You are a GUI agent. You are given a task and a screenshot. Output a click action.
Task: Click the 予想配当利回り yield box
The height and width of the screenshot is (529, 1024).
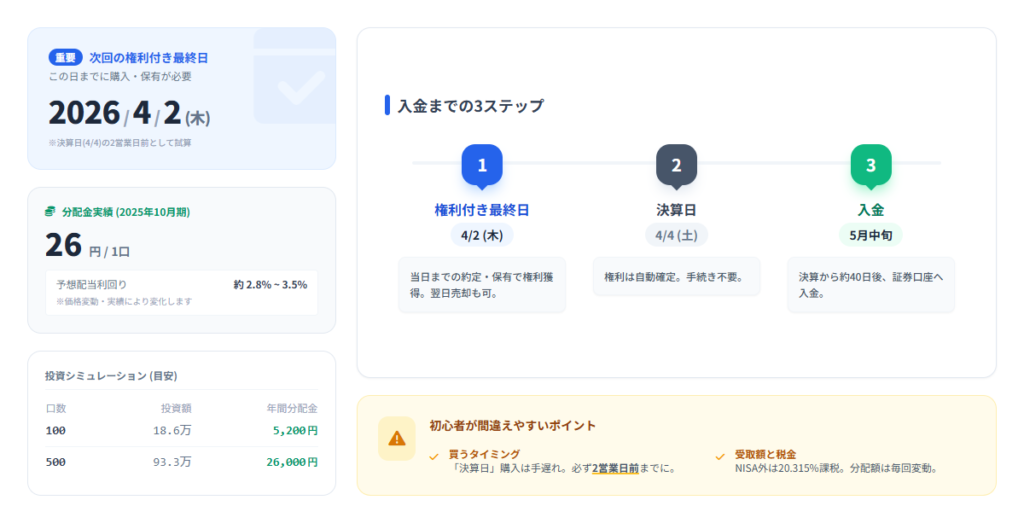click(181, 291)
